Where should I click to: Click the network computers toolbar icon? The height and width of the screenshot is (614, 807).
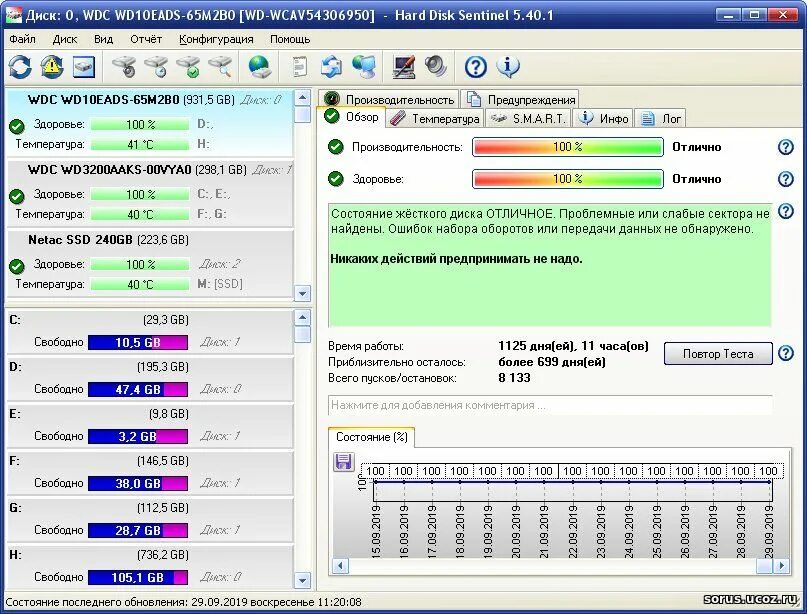point(364,67)
